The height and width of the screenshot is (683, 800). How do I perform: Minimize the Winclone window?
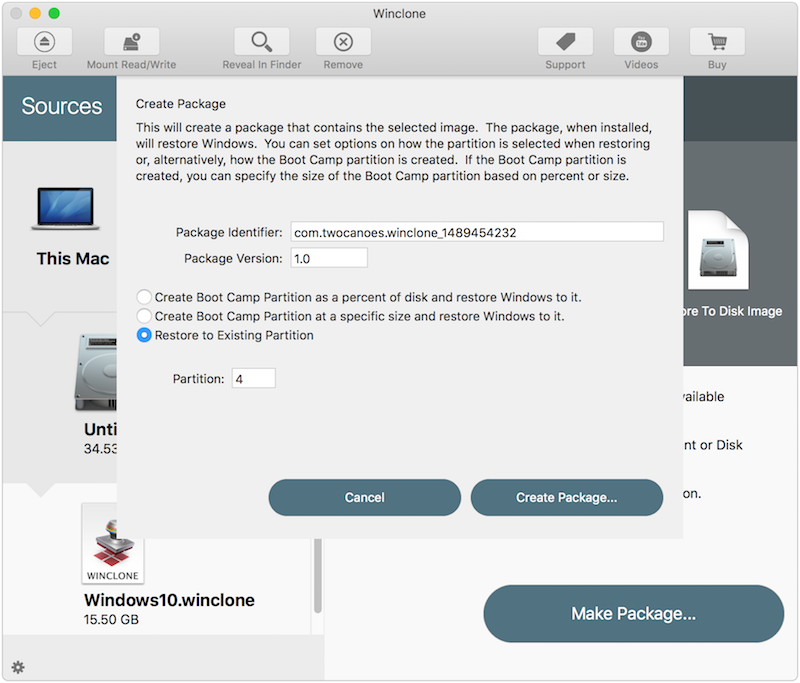[35, 13]
